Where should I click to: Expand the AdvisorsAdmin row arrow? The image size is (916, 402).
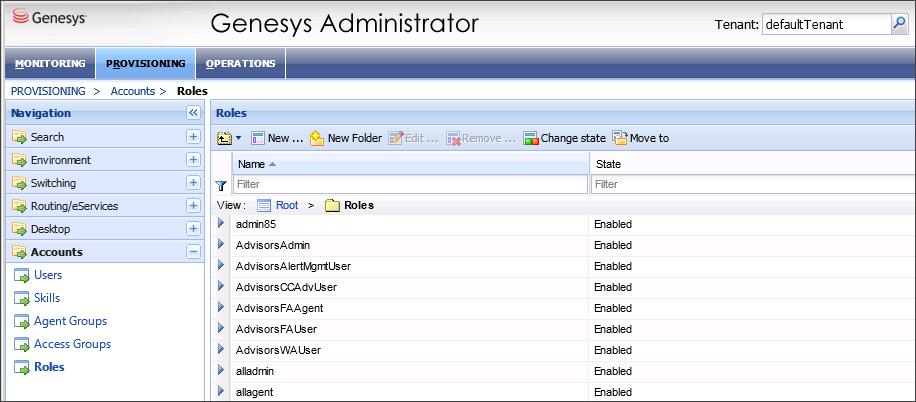point(221,244)
